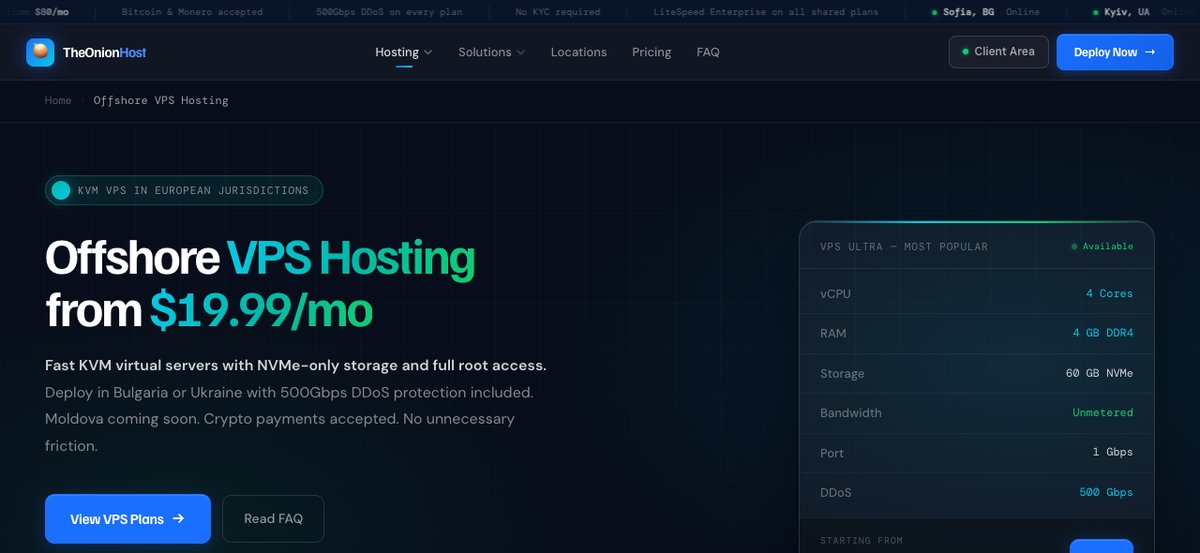Viewport: 1200px width, 553px height.
Task: Click the $80/mo ticker text
Action: pos(51,12)
